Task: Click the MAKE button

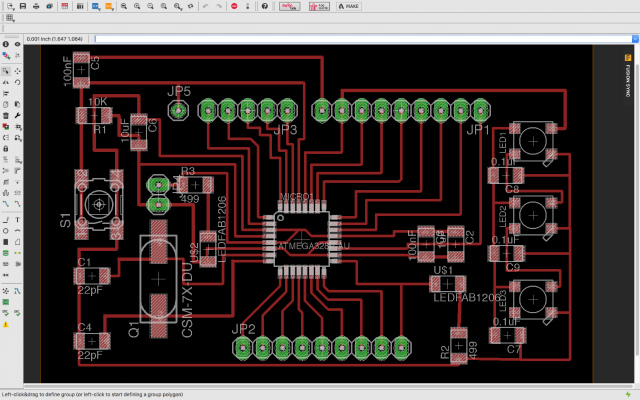Action: [349, 6]
